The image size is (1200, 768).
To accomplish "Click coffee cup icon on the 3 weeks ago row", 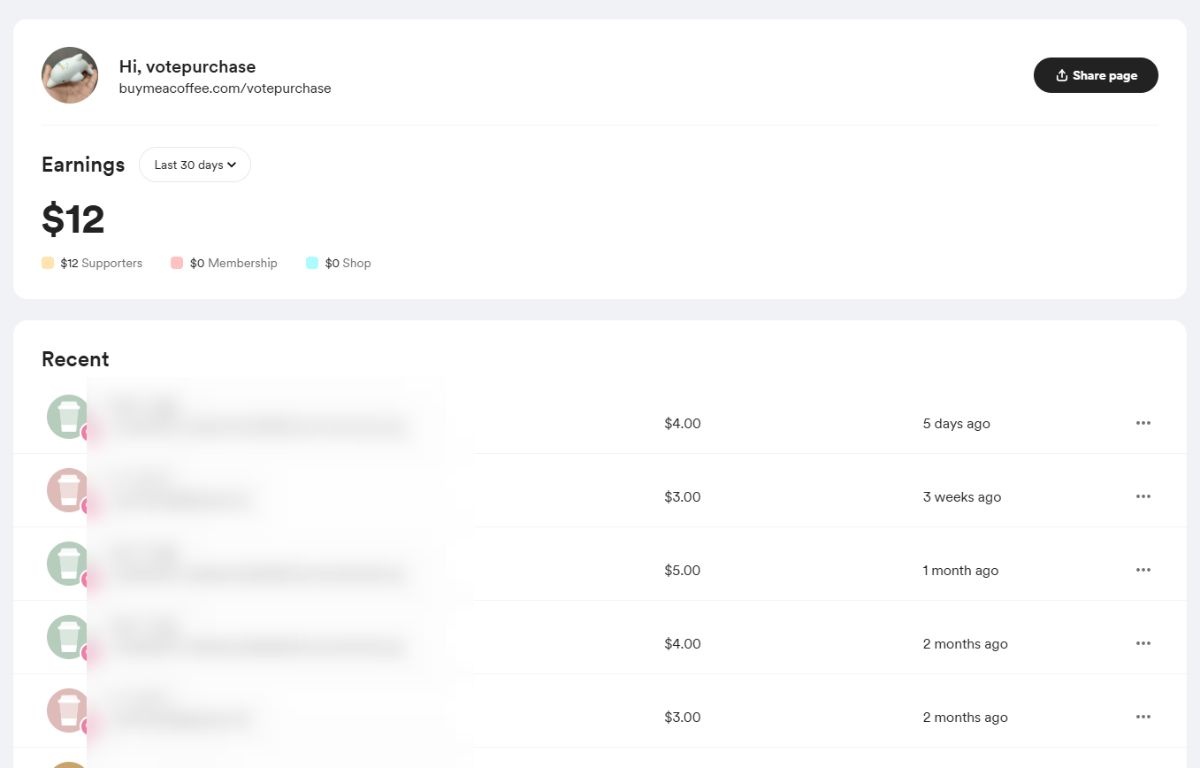I will click(68, 490).
